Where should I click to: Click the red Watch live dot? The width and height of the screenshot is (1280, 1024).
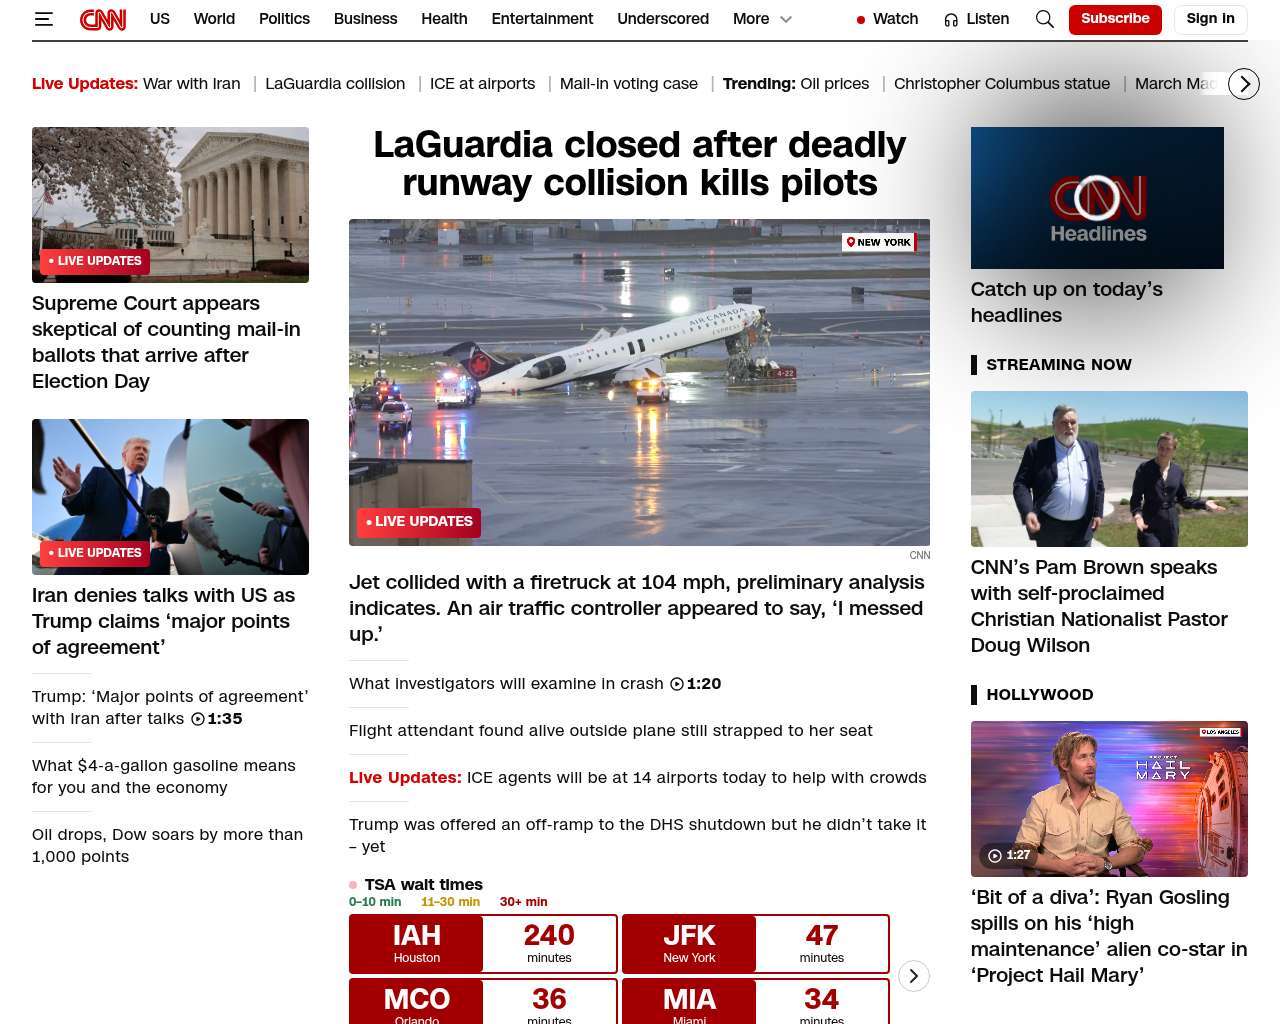(861, 20)
